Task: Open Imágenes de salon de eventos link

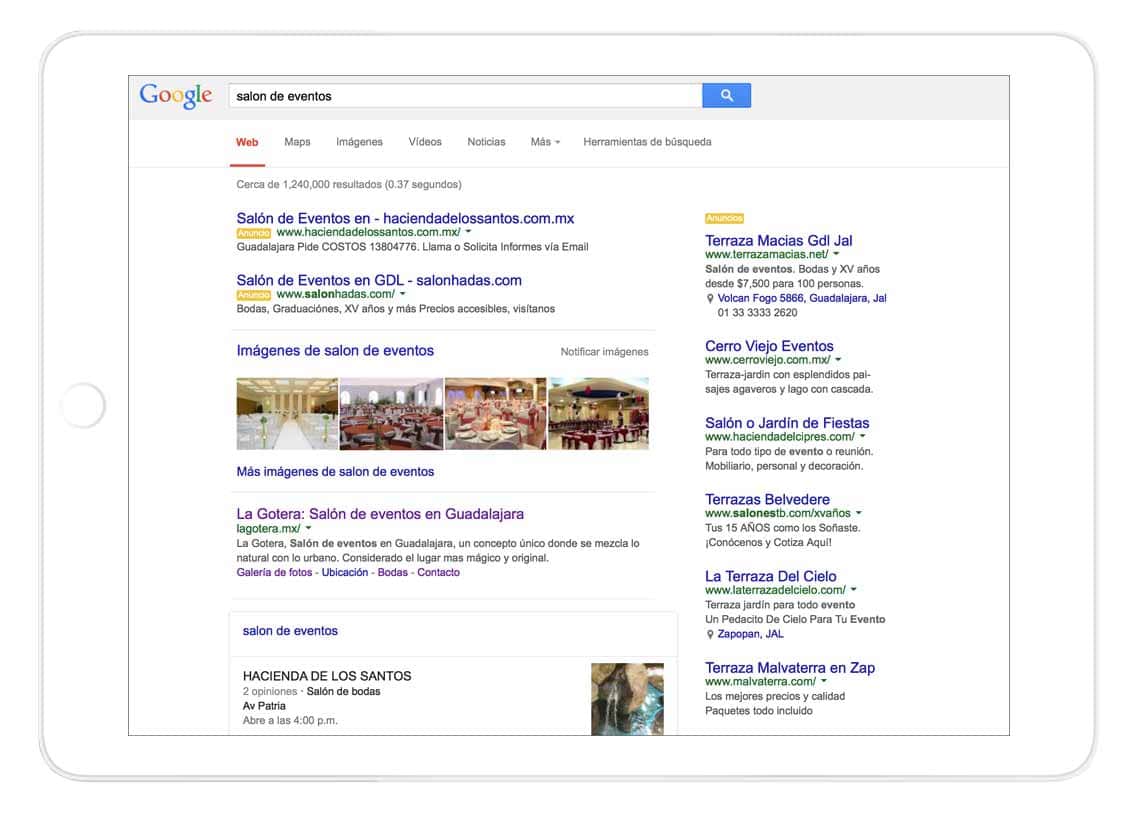Action: 335,350
